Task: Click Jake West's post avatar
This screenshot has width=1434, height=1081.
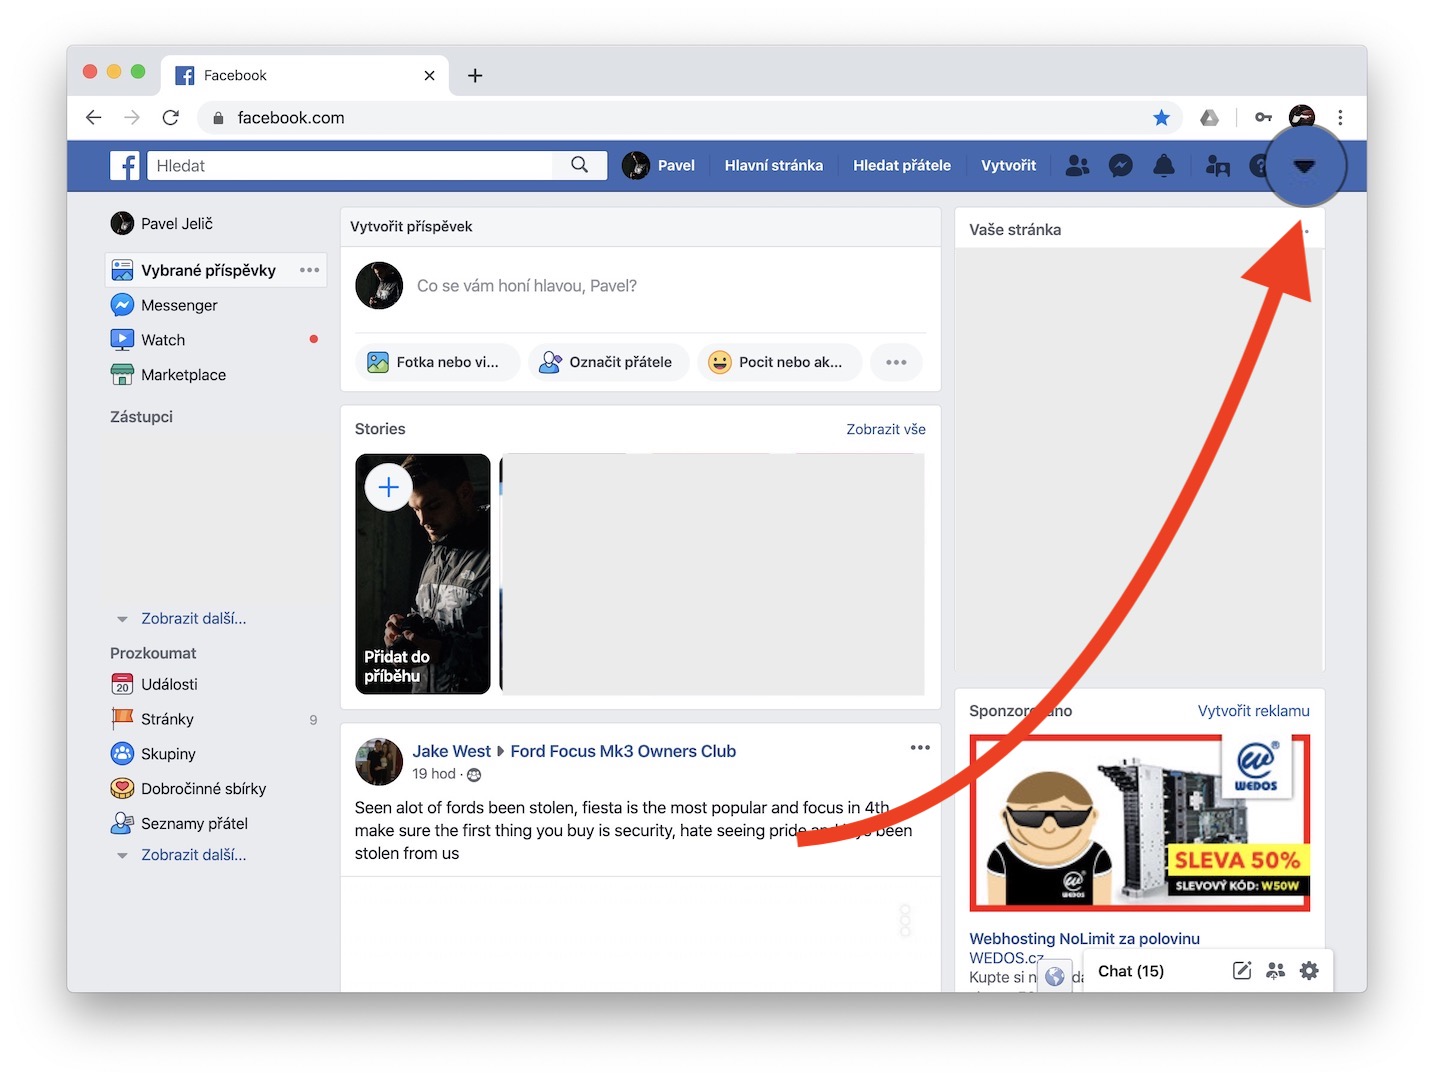Action: pyautogui.click(x=379, y=762)
